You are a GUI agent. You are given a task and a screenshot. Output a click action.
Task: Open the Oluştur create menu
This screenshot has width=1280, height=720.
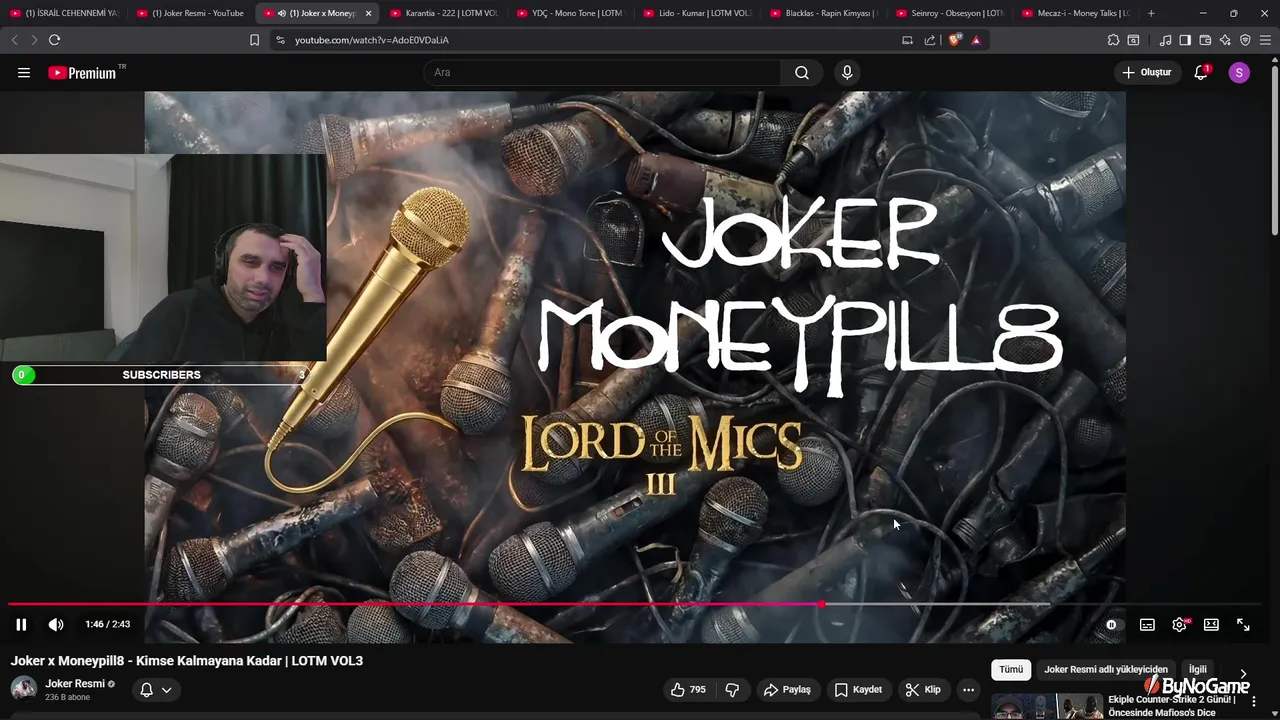1146,72
